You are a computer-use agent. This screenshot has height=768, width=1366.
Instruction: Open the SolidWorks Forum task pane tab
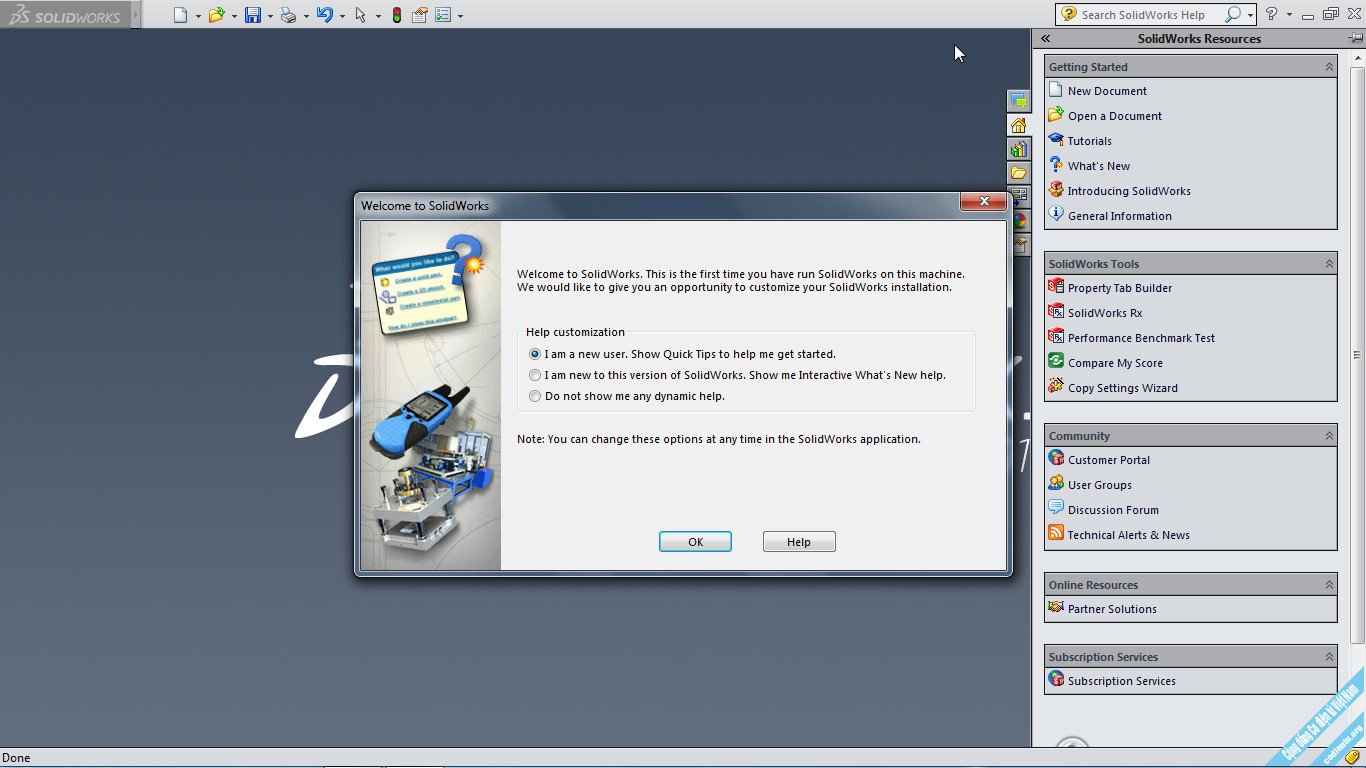pos(1019,101)
